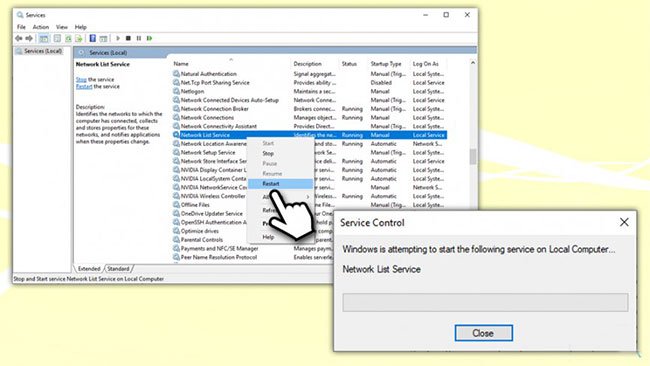
Task: Open the View menu
Action: [x=62, y=27]
